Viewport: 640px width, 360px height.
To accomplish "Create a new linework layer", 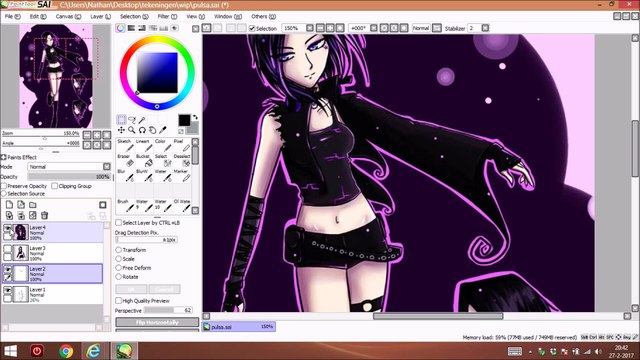I will (21, 204).
